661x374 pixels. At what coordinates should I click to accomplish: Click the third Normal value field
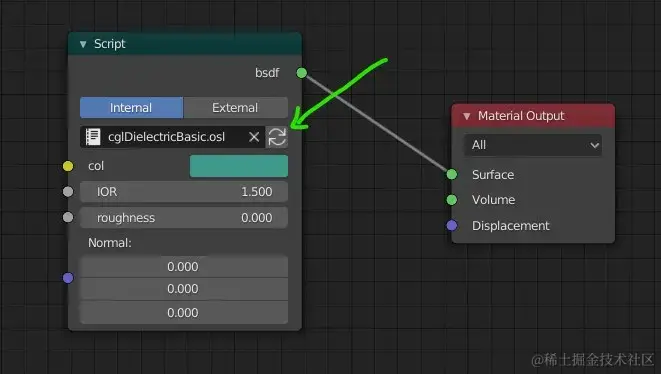(x=184, y=312)
